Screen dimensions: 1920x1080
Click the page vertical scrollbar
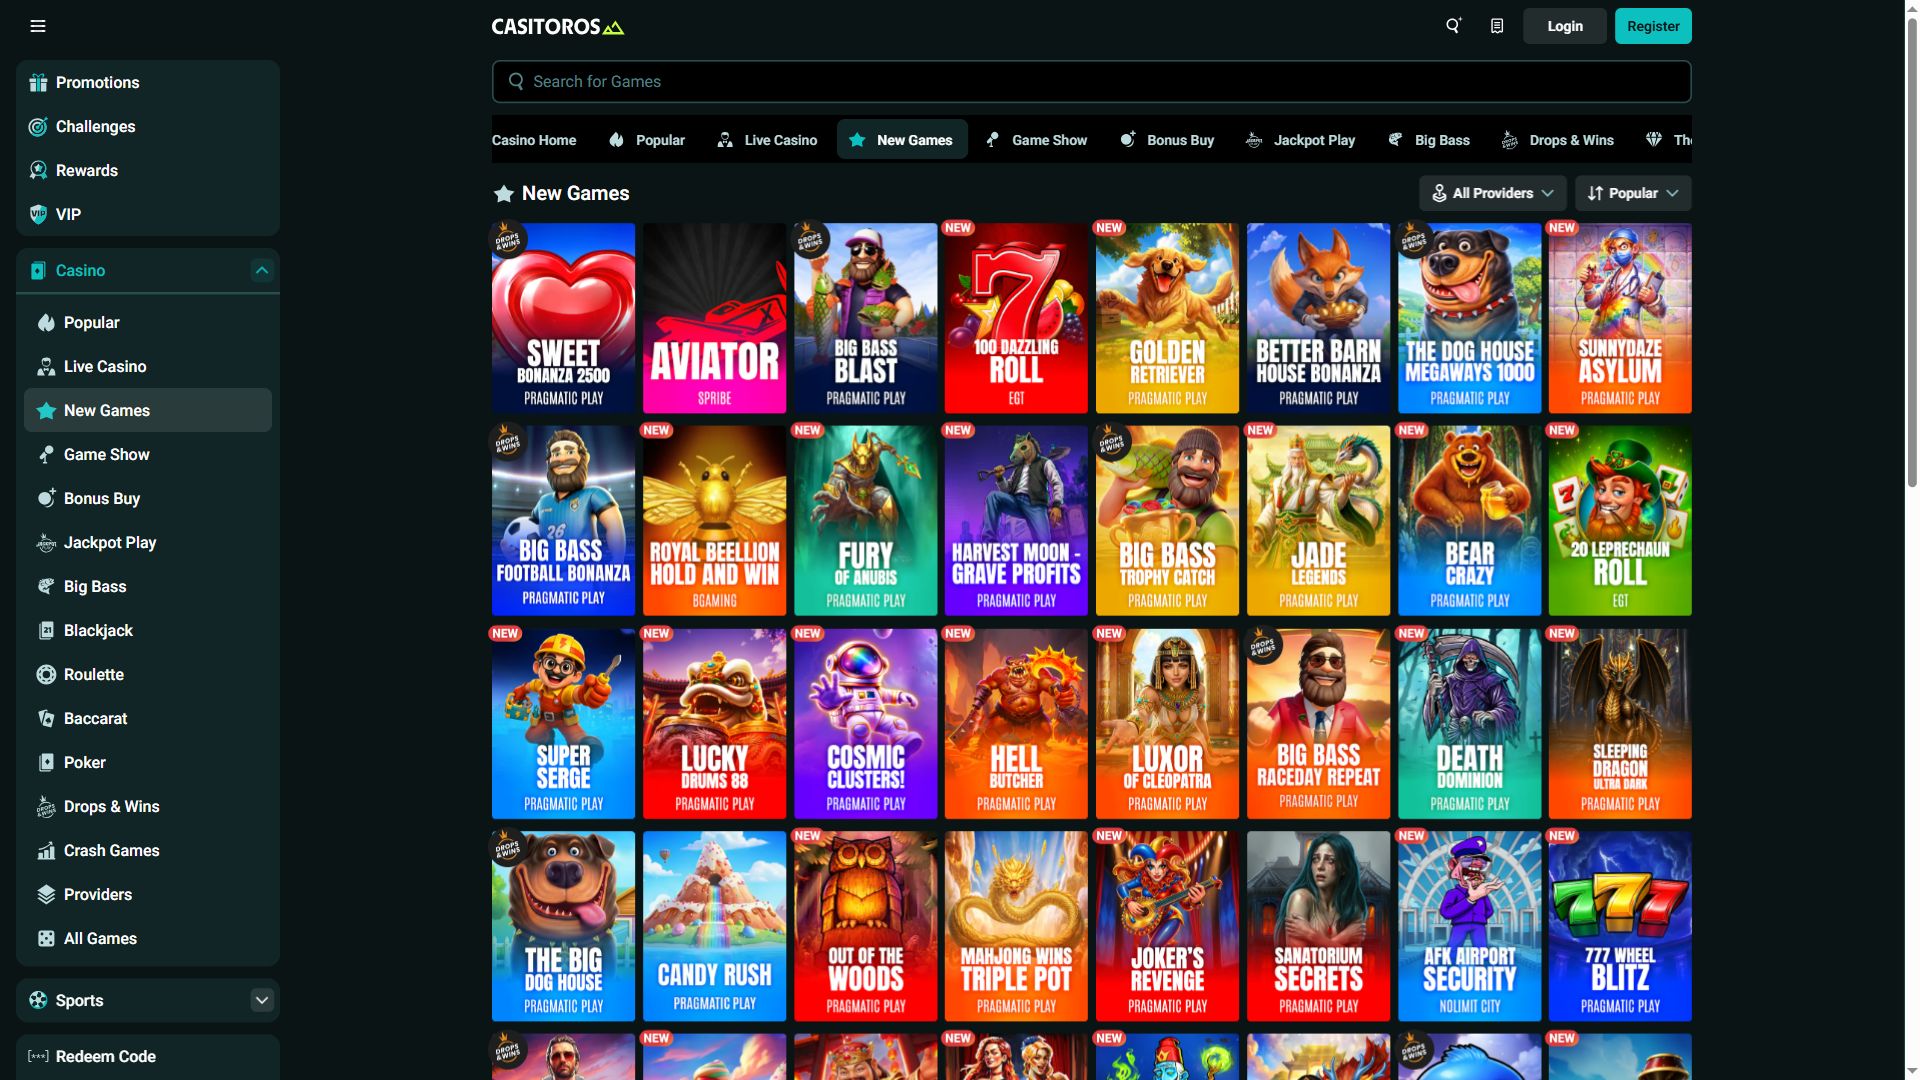coord(1912,250)
